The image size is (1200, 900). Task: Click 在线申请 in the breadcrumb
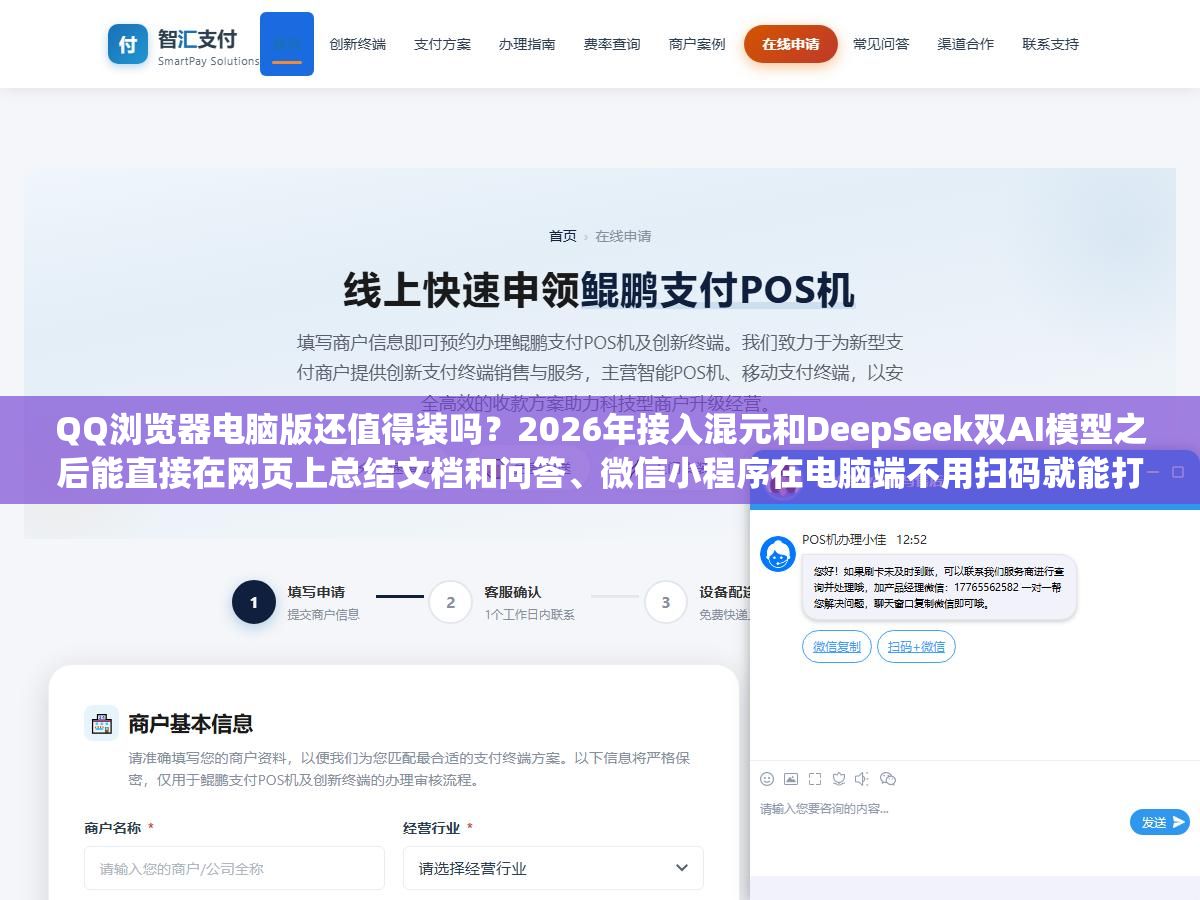point(623,236)
